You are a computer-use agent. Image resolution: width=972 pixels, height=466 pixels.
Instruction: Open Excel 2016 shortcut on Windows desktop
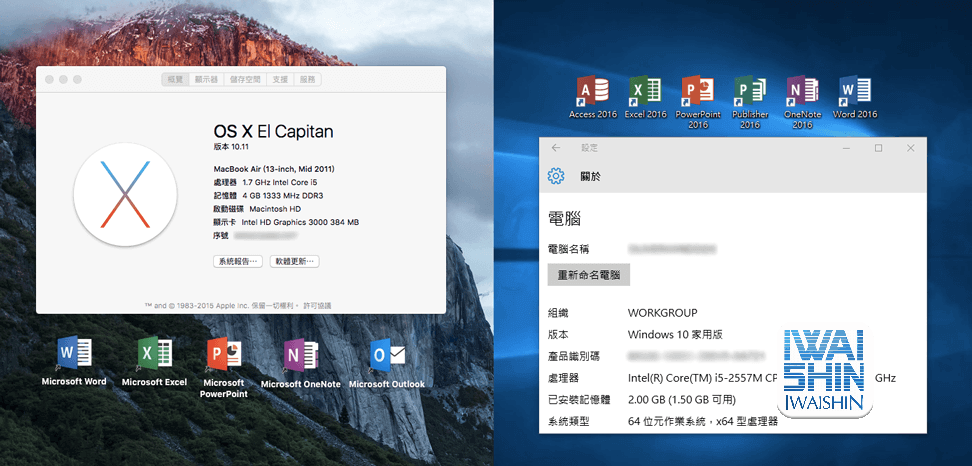coord(645,92)
